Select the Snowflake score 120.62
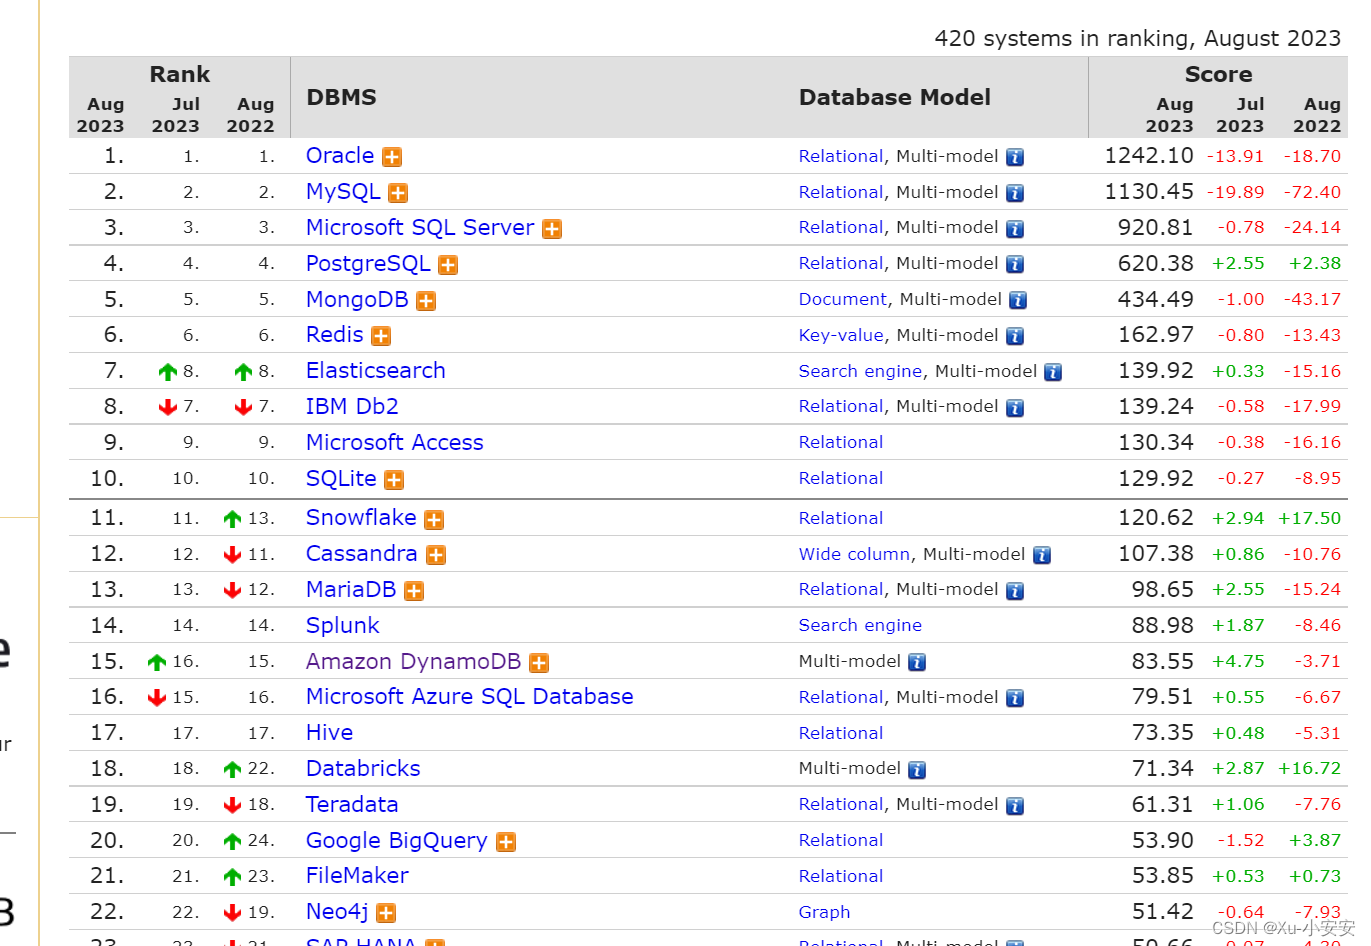This screenshot has width=1371, height=946. tap(1156, 518)
